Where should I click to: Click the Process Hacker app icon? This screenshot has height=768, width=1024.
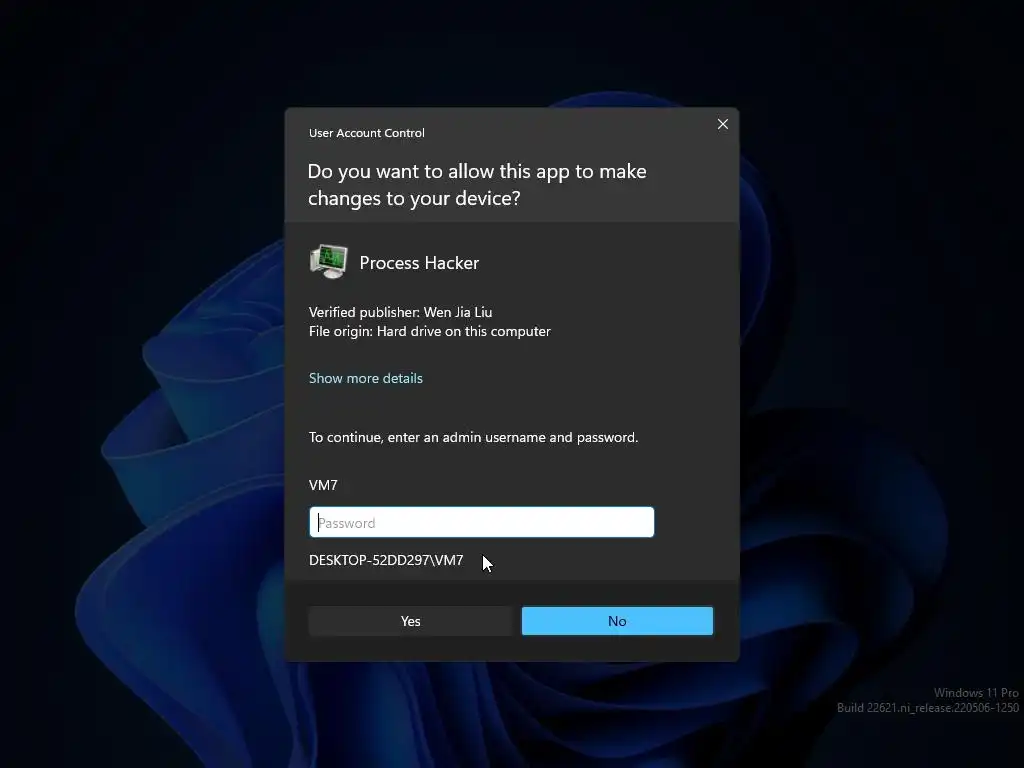tap(328, 262)
